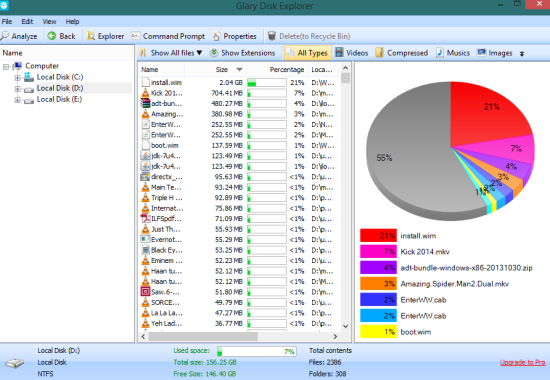The height and width of the screenshot is (380, 550).
Task: Click the 704.41 MB size cell
Action: (227, 93)
